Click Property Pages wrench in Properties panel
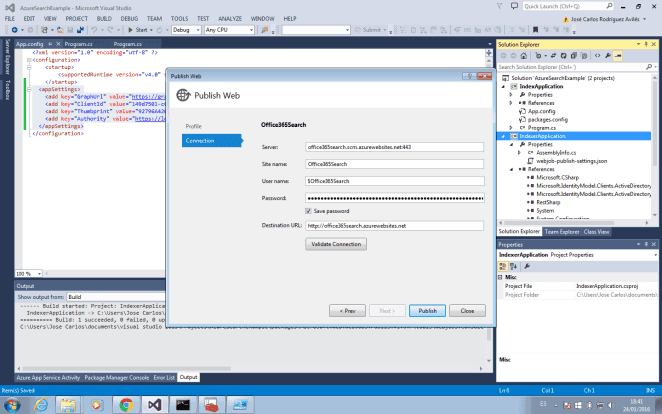The image size is (662, 414). point(527,266)
